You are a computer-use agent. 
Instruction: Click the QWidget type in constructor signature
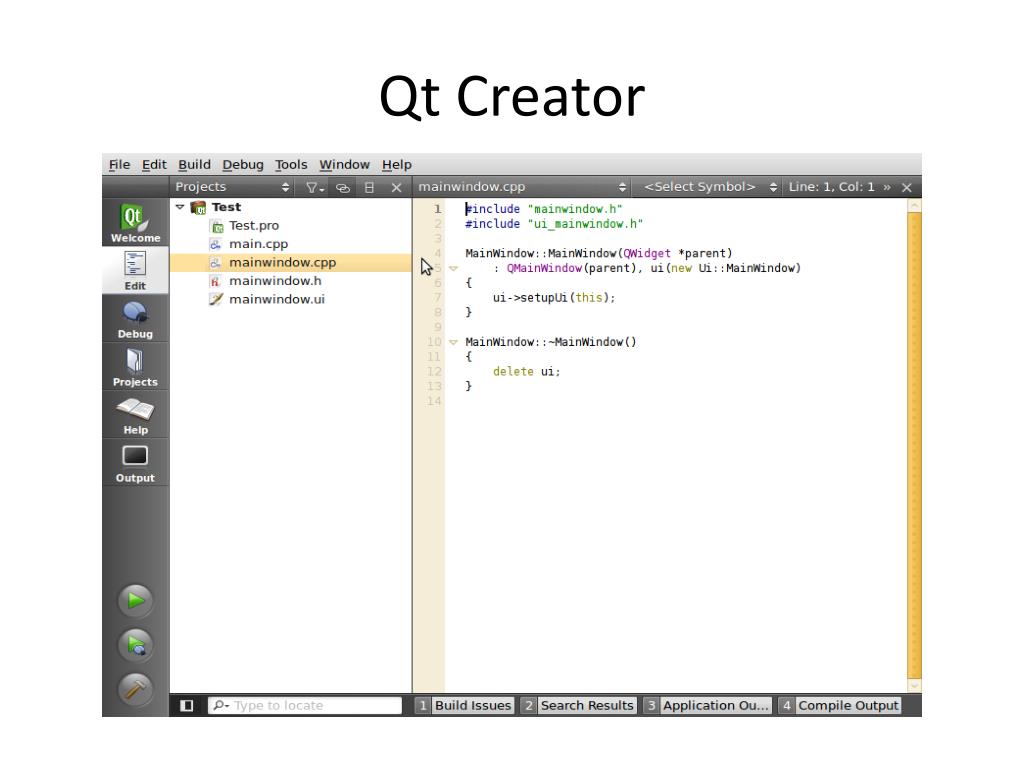click(647, 253)
